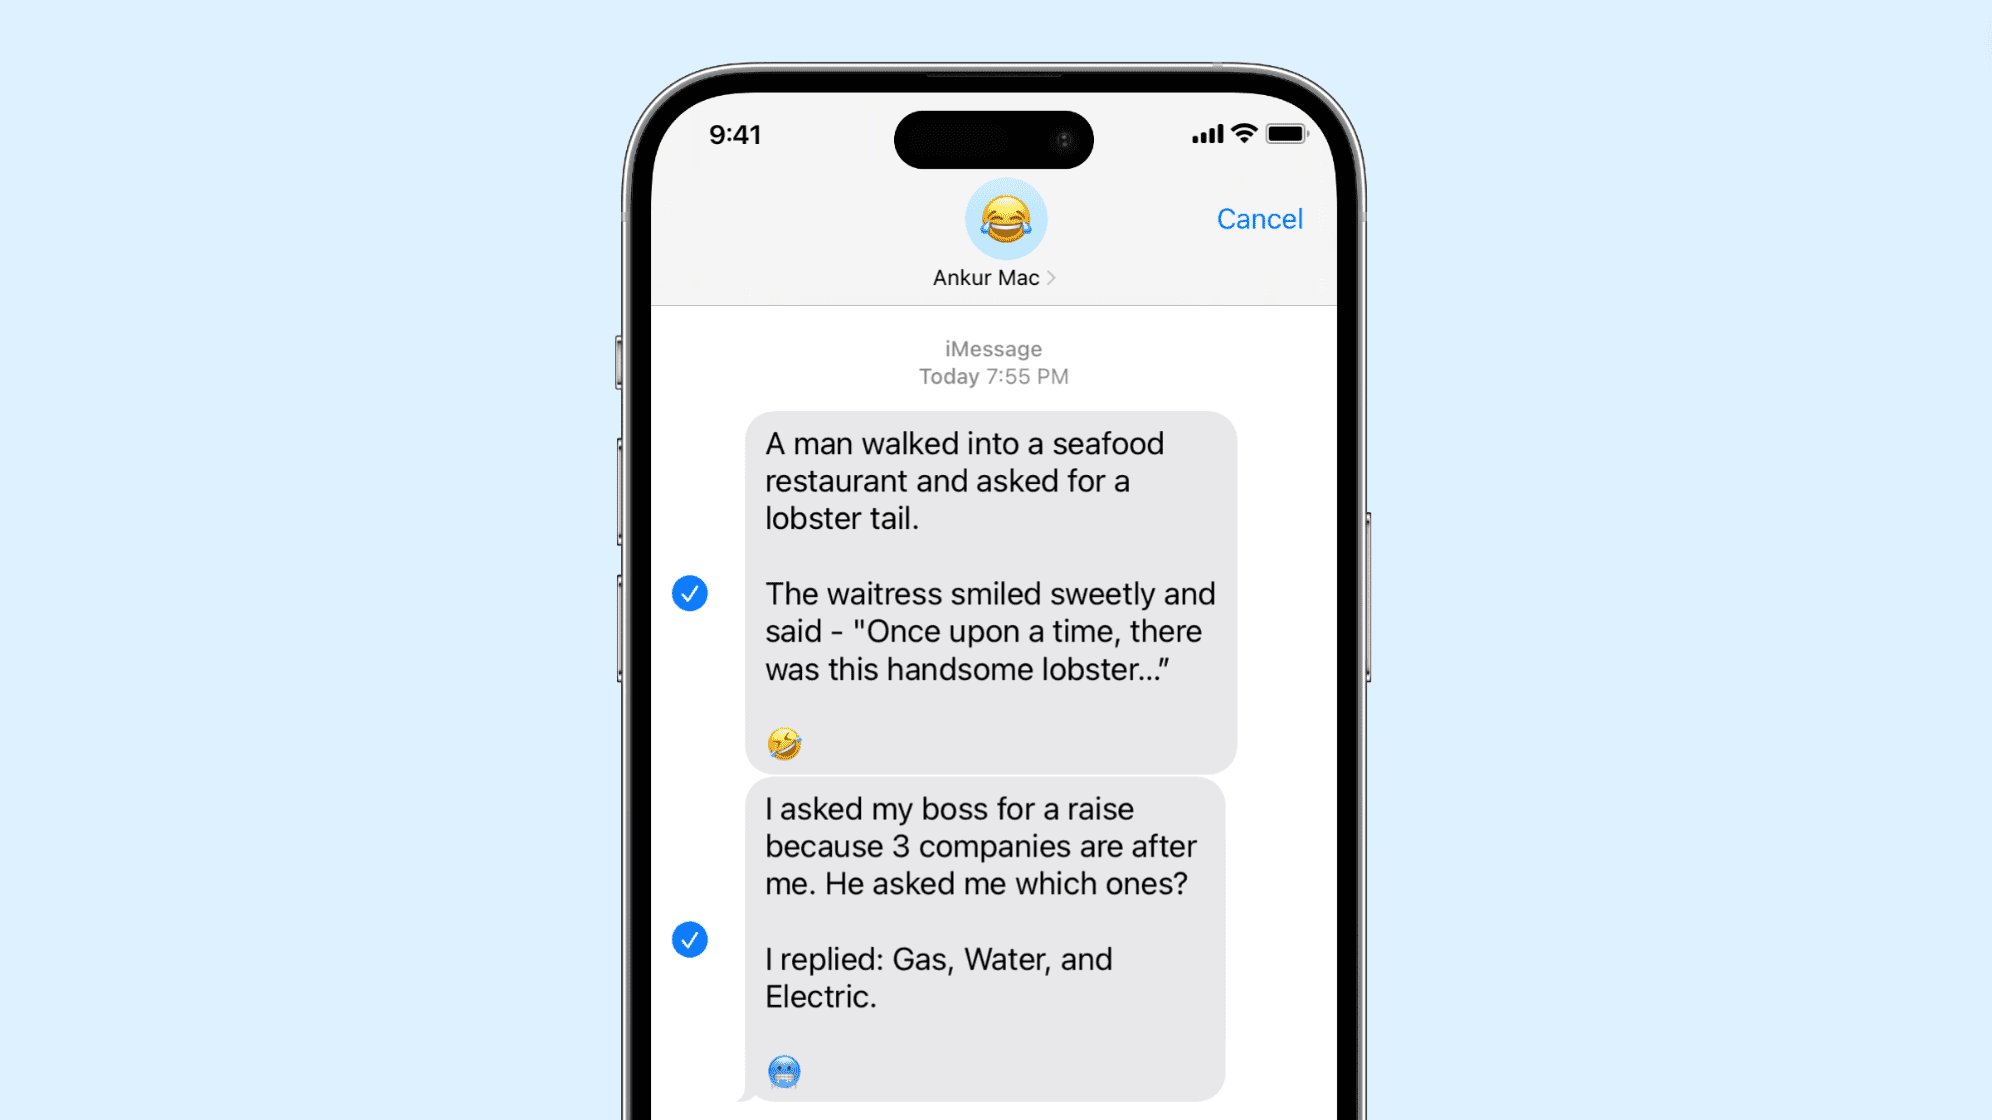Tap the rolling on floor laughing emoji
This screenshot has height=1120, width=1992.
783,743
